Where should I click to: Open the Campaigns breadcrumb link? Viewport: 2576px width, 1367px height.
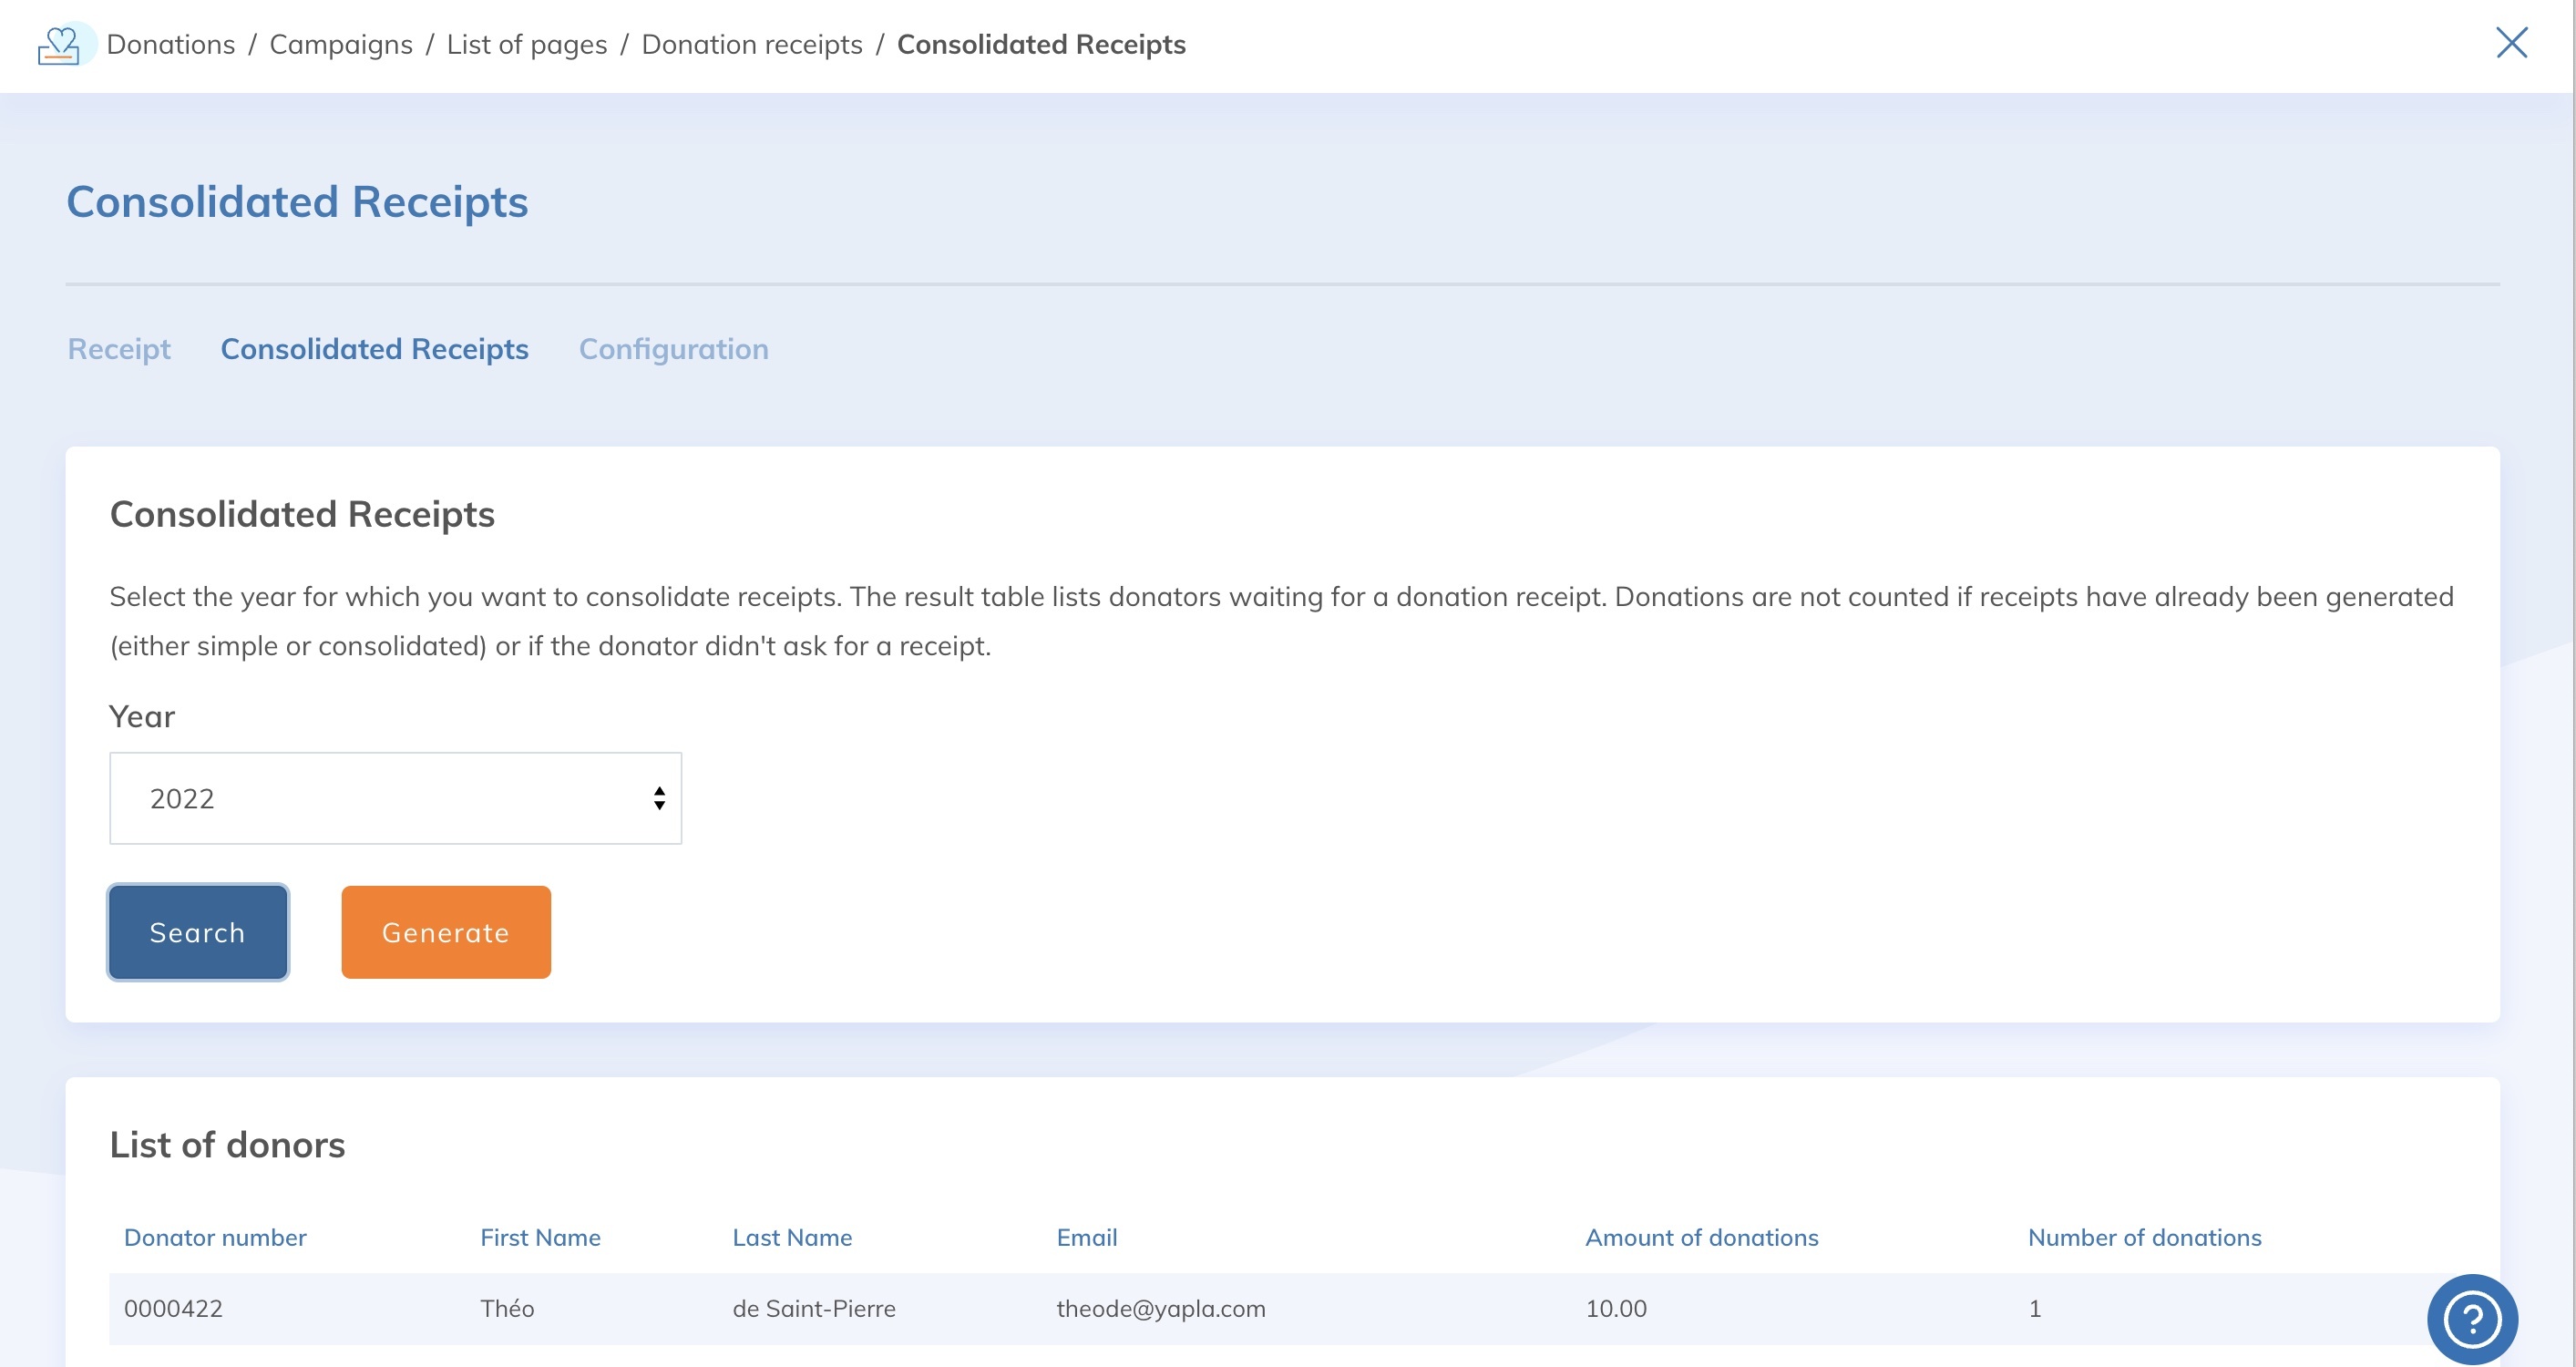pyautogui.click(x=340, y=44)
